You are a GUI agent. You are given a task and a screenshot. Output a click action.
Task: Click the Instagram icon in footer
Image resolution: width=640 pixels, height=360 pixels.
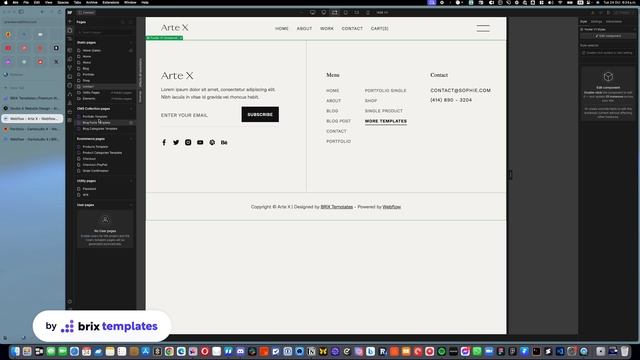click(188, 142)
